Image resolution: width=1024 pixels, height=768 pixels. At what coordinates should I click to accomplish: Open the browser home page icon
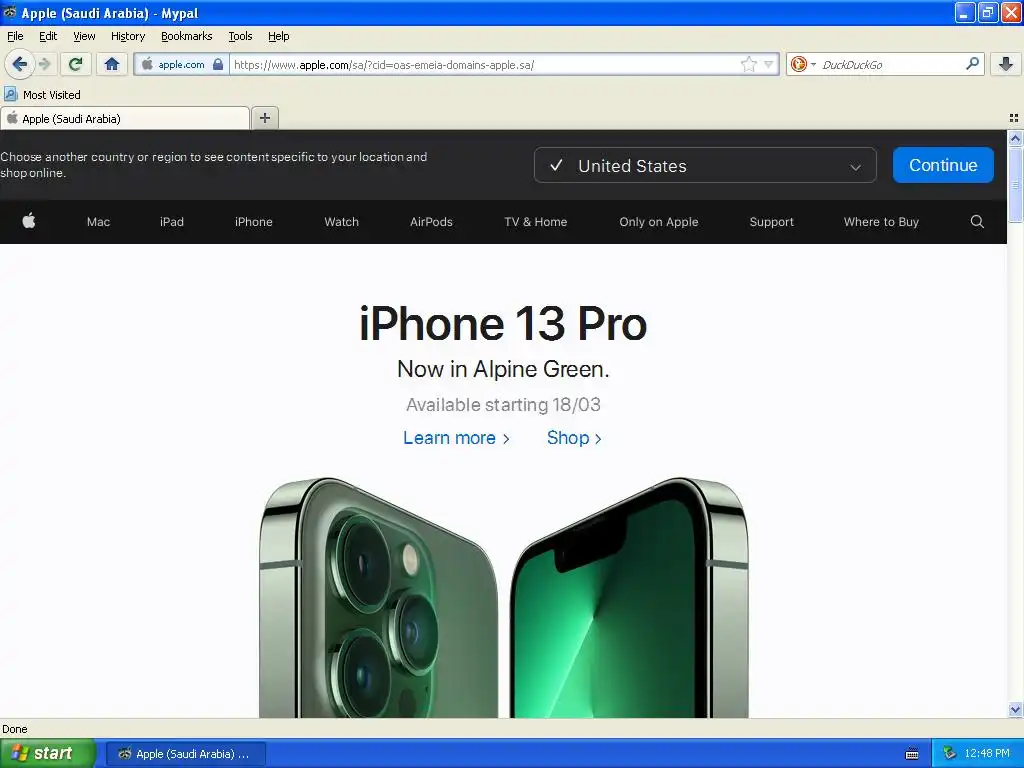(112, 64)
